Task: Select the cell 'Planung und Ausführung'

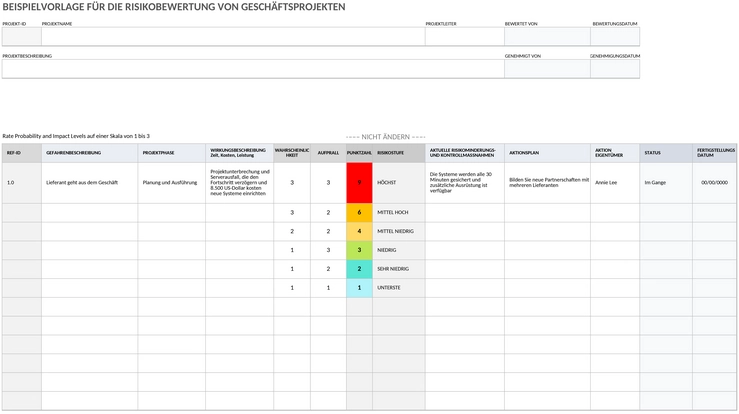Action: [x=172, y=183]
